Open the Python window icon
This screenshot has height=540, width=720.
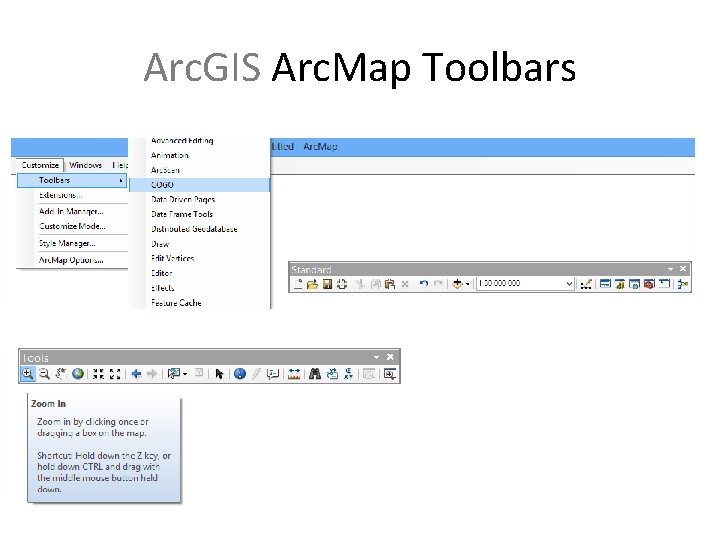(x=664, y=284)
